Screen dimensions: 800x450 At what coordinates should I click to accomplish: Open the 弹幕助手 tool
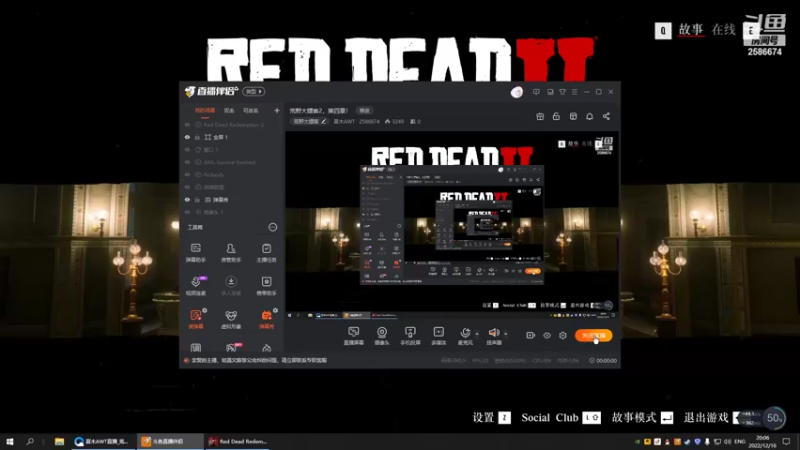pos(196,253)
